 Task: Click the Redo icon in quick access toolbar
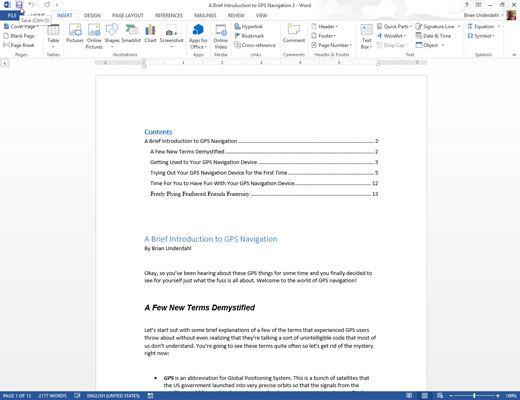point(47,5)
